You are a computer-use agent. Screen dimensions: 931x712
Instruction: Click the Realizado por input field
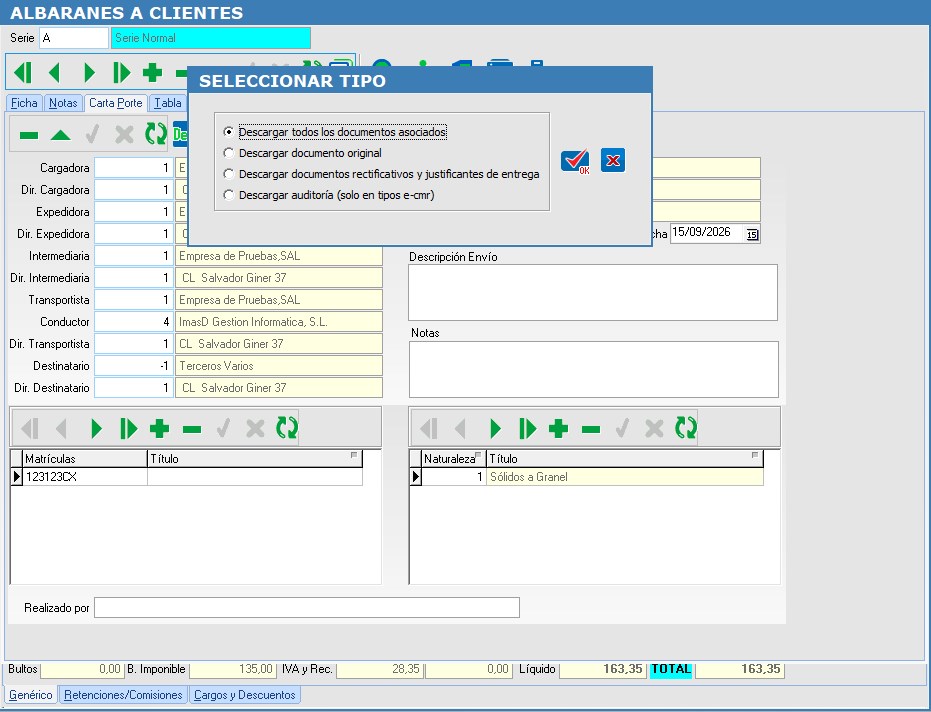coord(307,607)
